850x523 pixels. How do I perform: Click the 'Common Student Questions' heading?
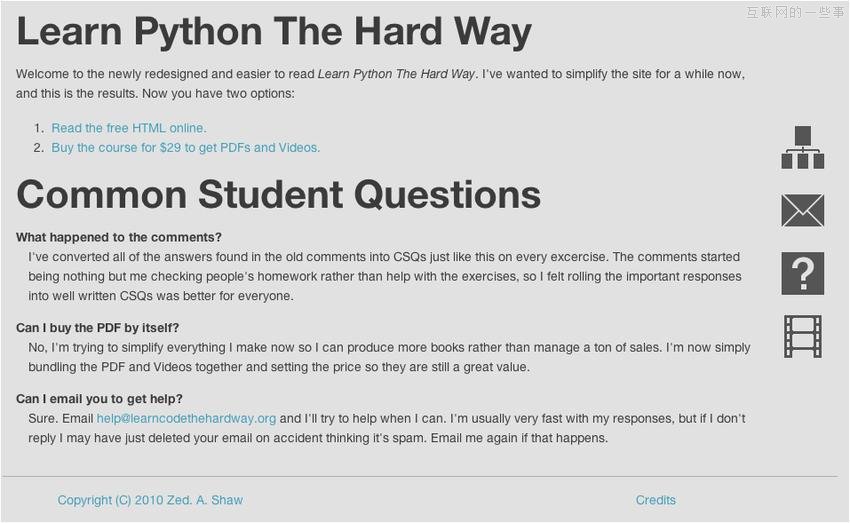pos(278,194)
